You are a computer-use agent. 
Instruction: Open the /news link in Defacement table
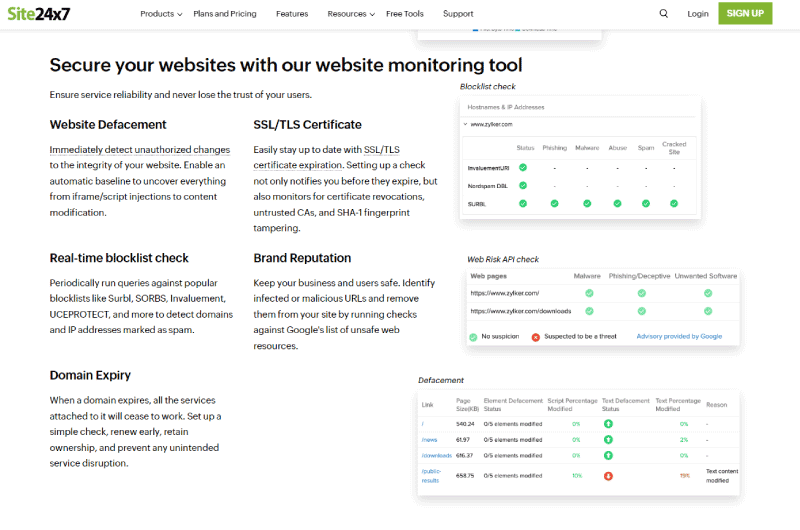tap(430, 440)
